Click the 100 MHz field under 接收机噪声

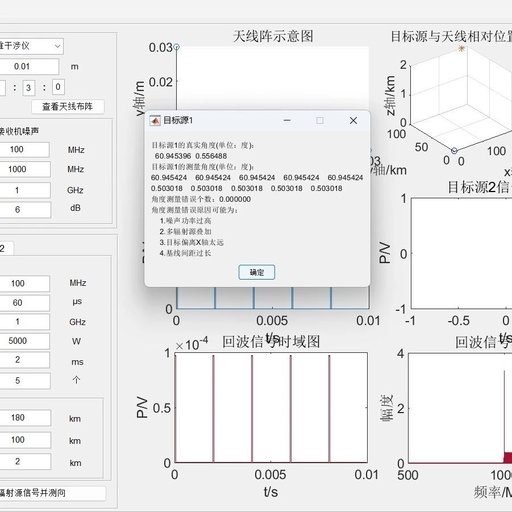(24, 149)
